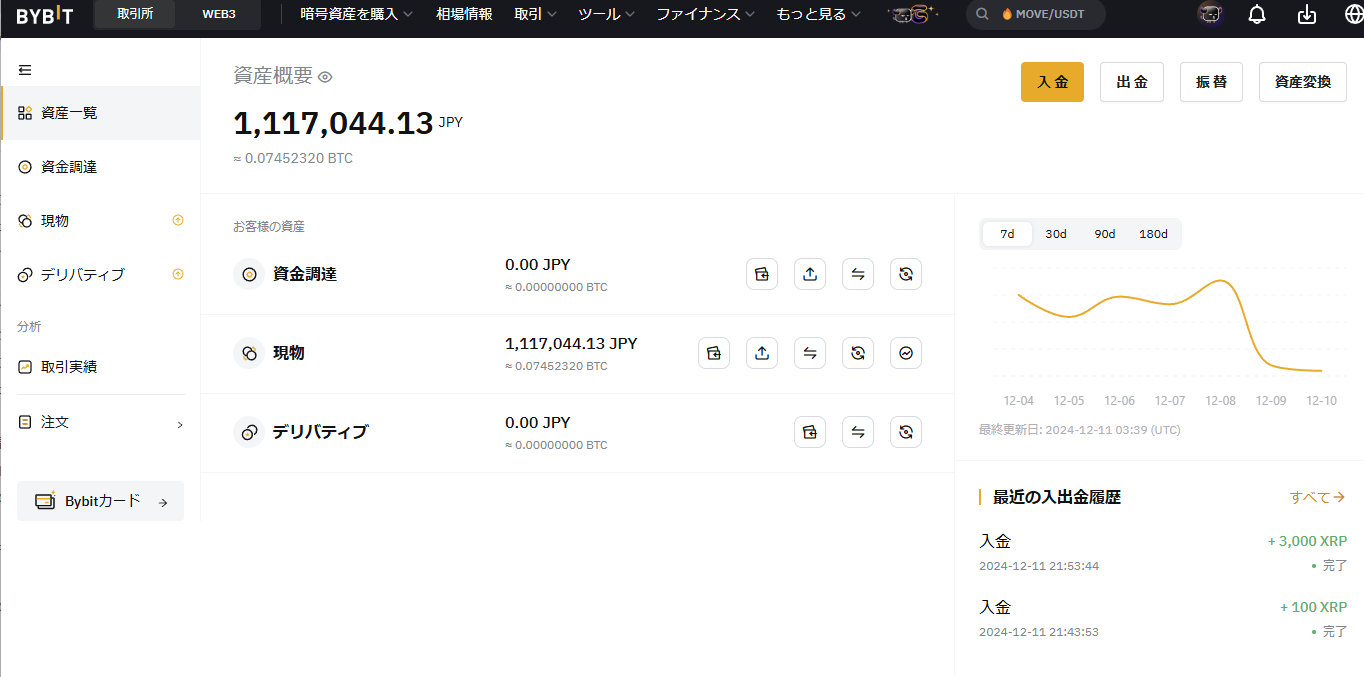Image resolution: width=1364 pixels, height=677 pixels.
Task: Open the ツール dropdown menu
Action: point(606,14)
